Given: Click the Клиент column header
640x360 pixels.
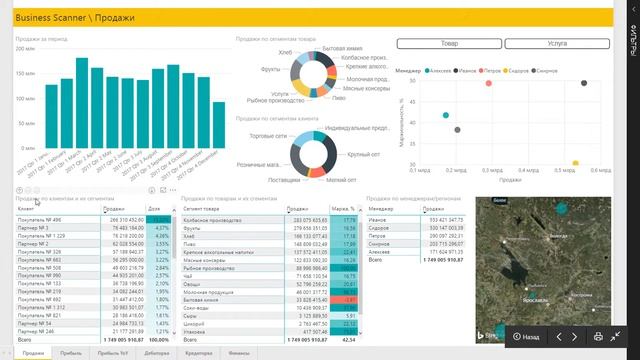Looking at the screenshot, I should click(x=26, y=209).
